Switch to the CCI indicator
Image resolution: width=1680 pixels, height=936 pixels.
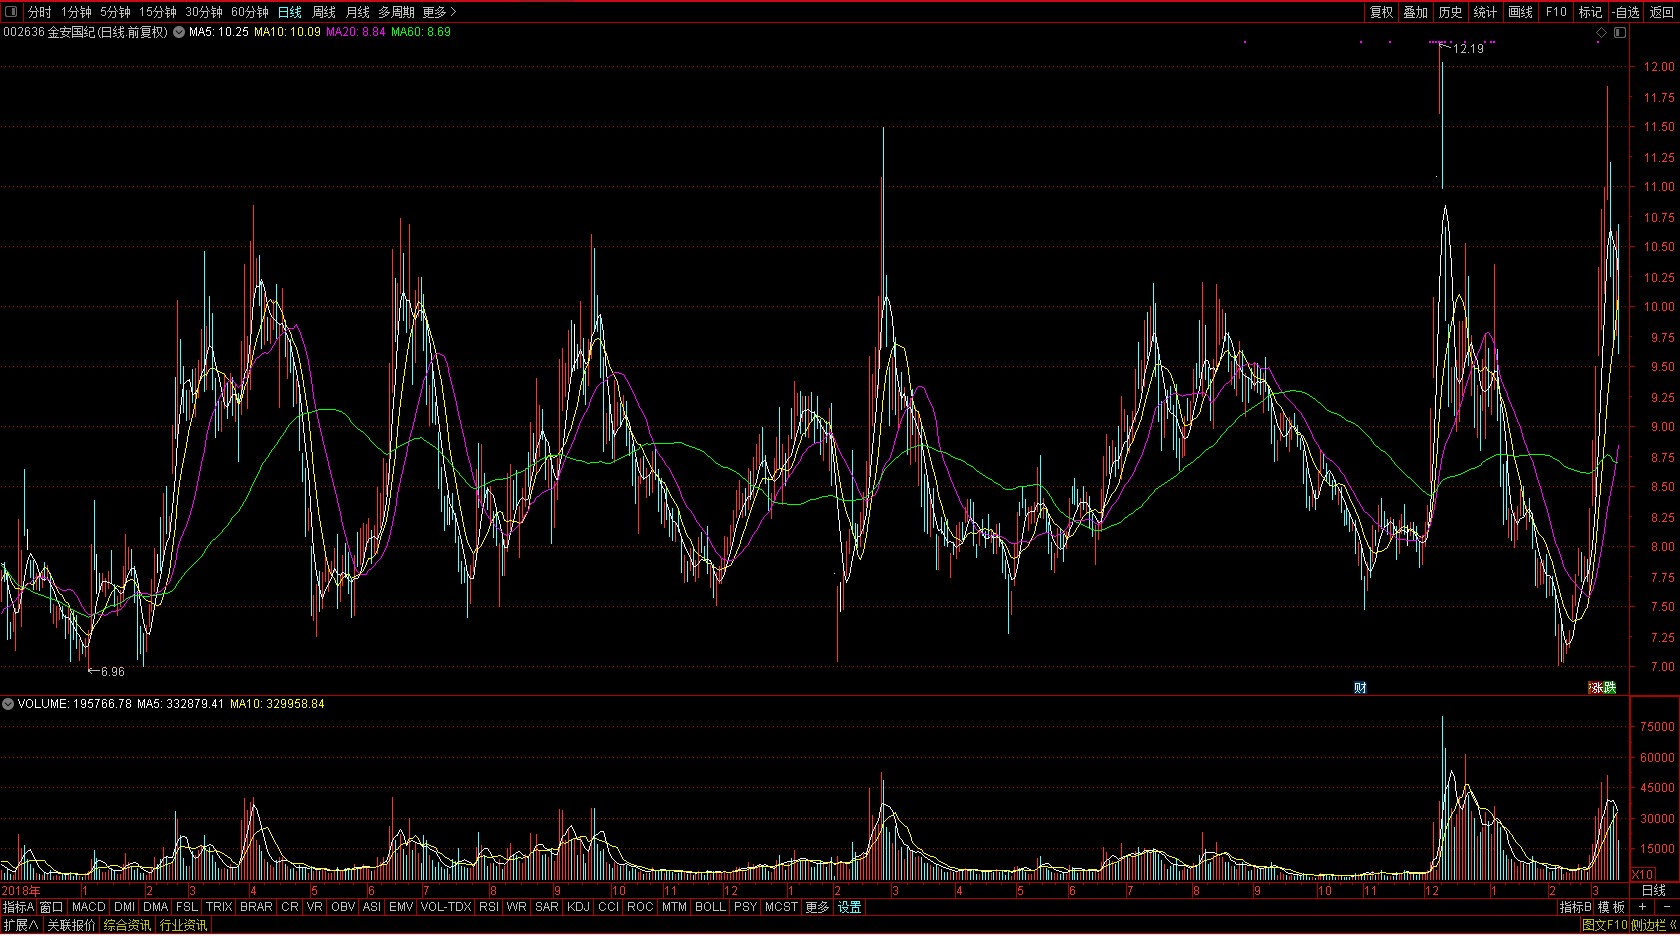coord(608,907)
